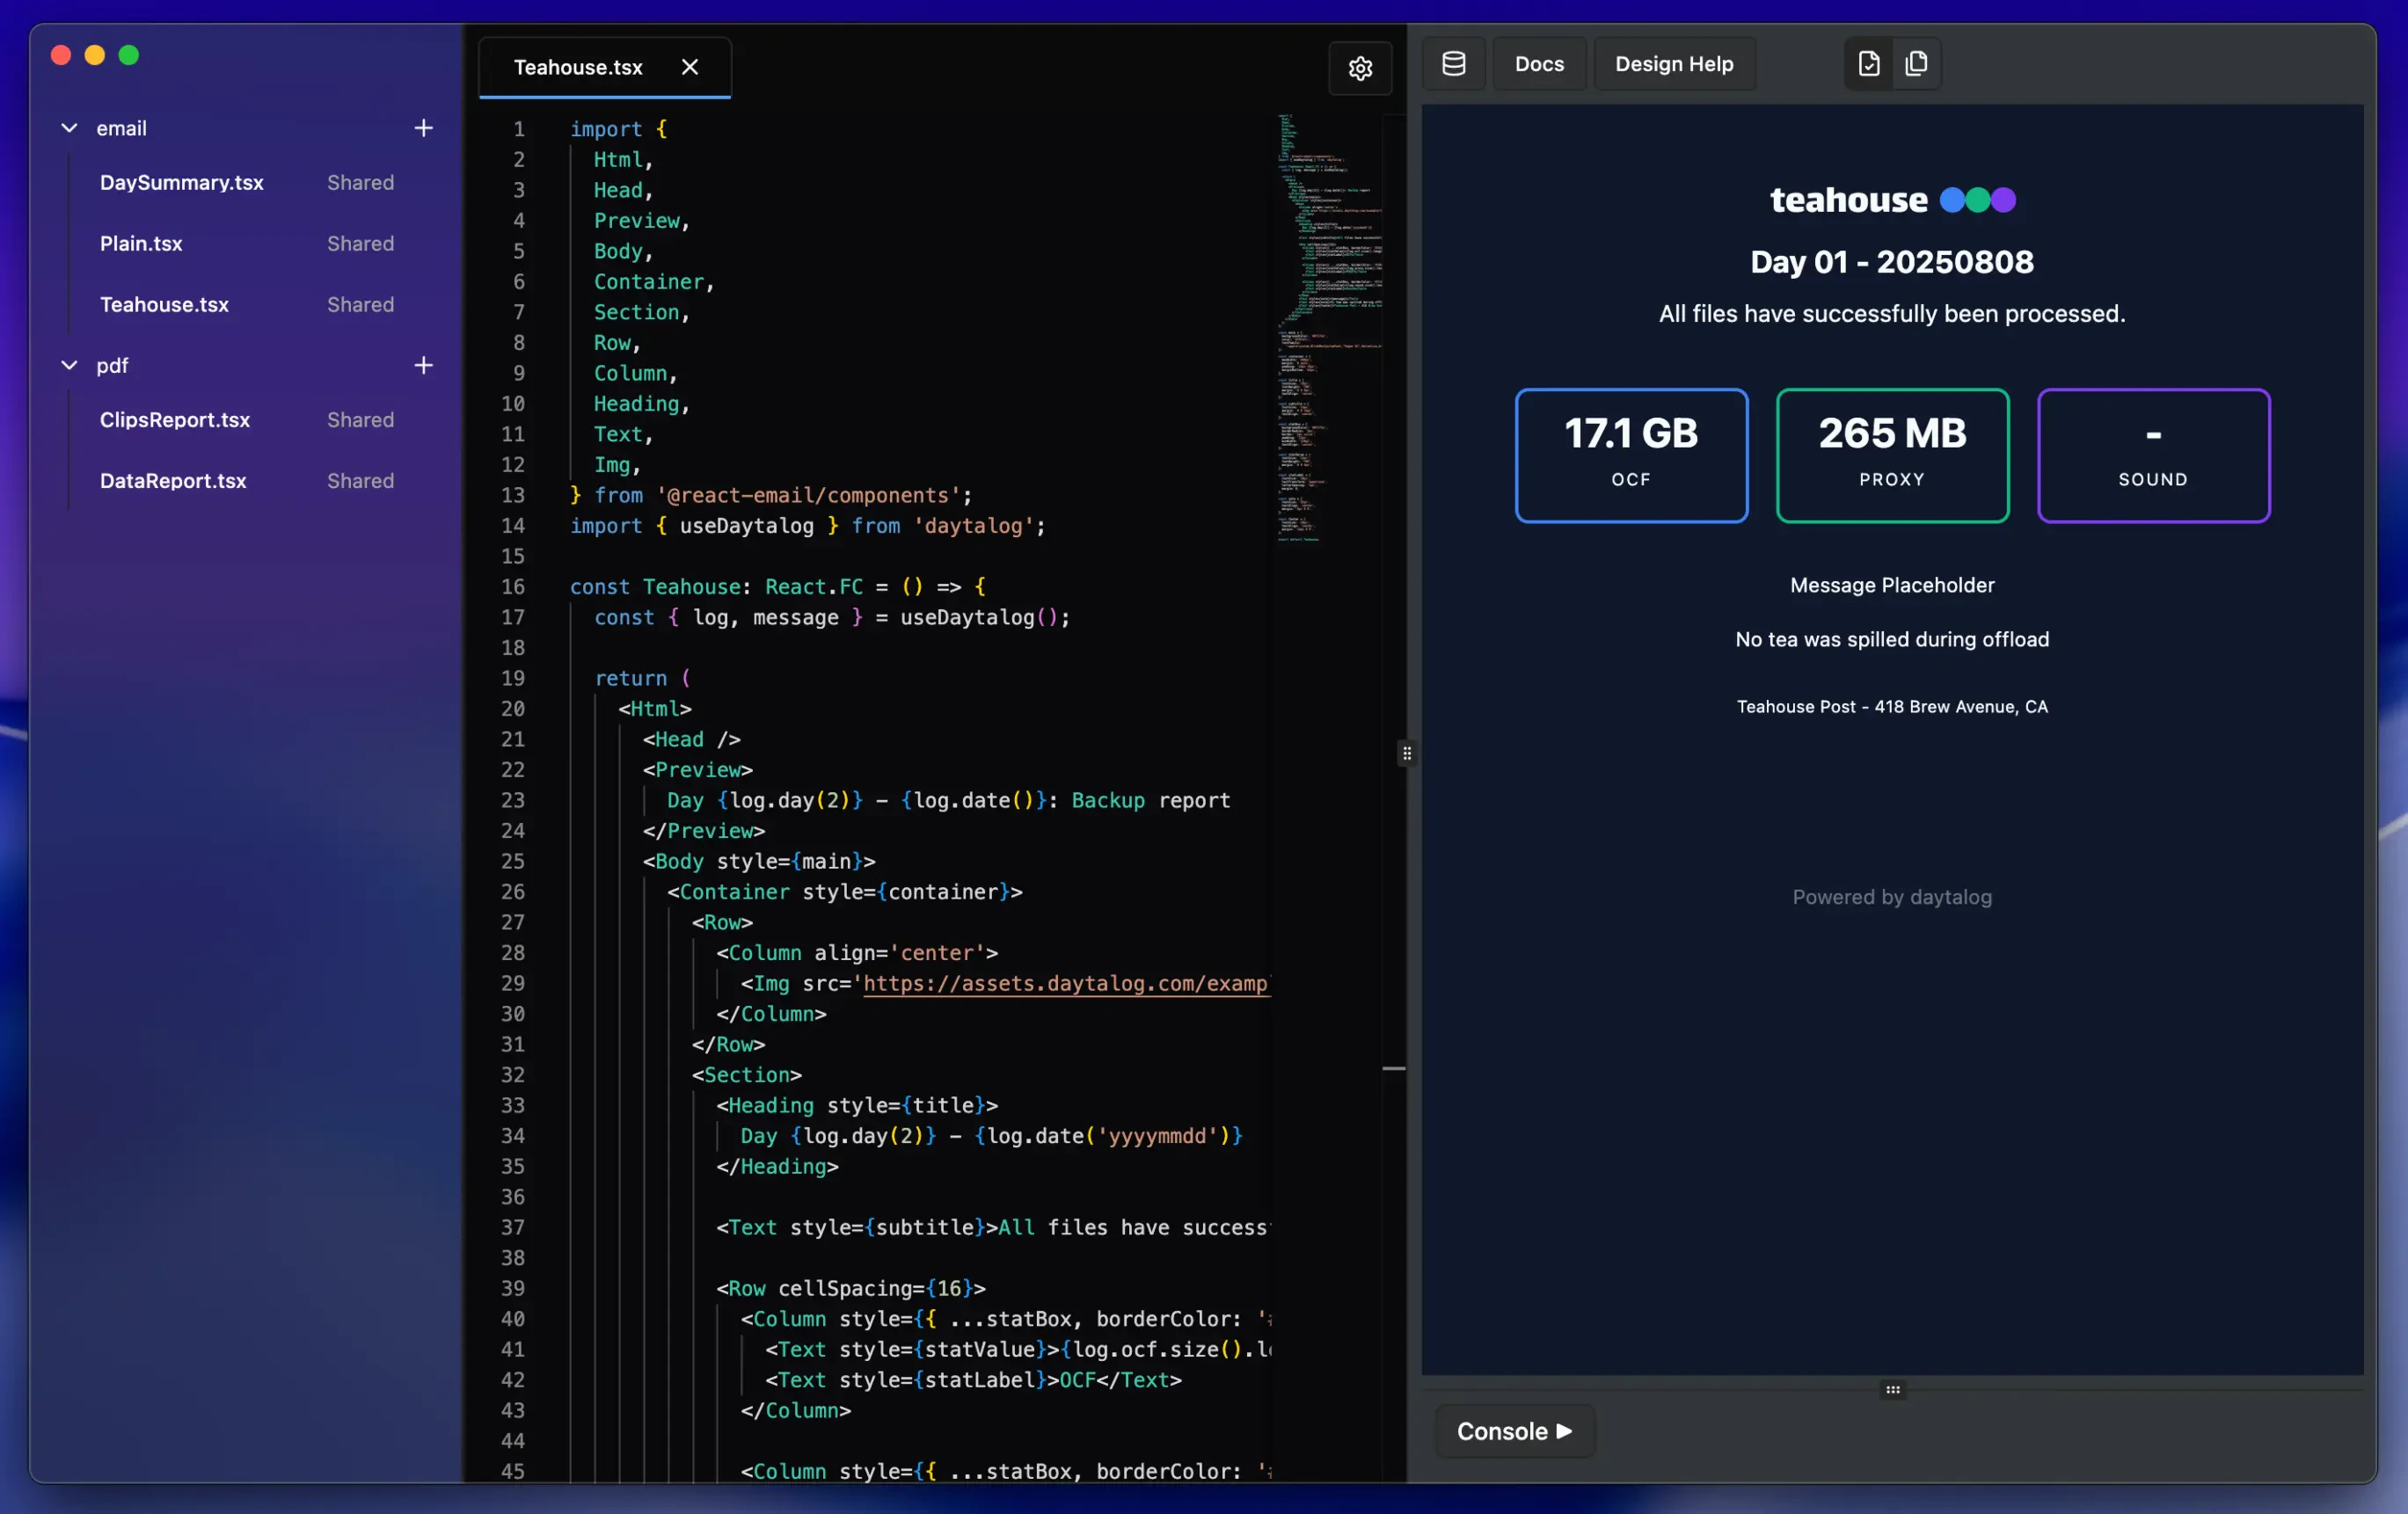Click the editor-preview split handle
2408x1514 pixels.
point(1406,753)
